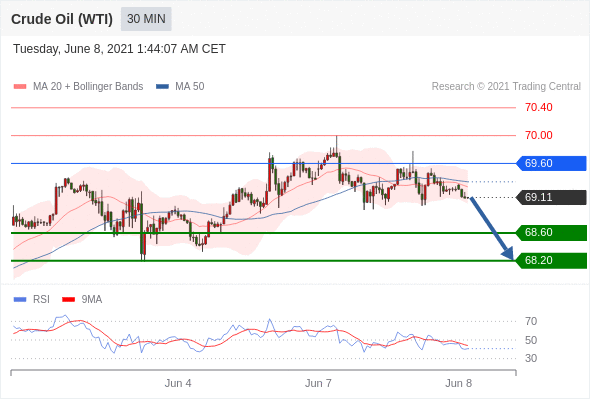Click the Jun 7 date axis label
Viewport: 590px width, 400px height.
318,383
